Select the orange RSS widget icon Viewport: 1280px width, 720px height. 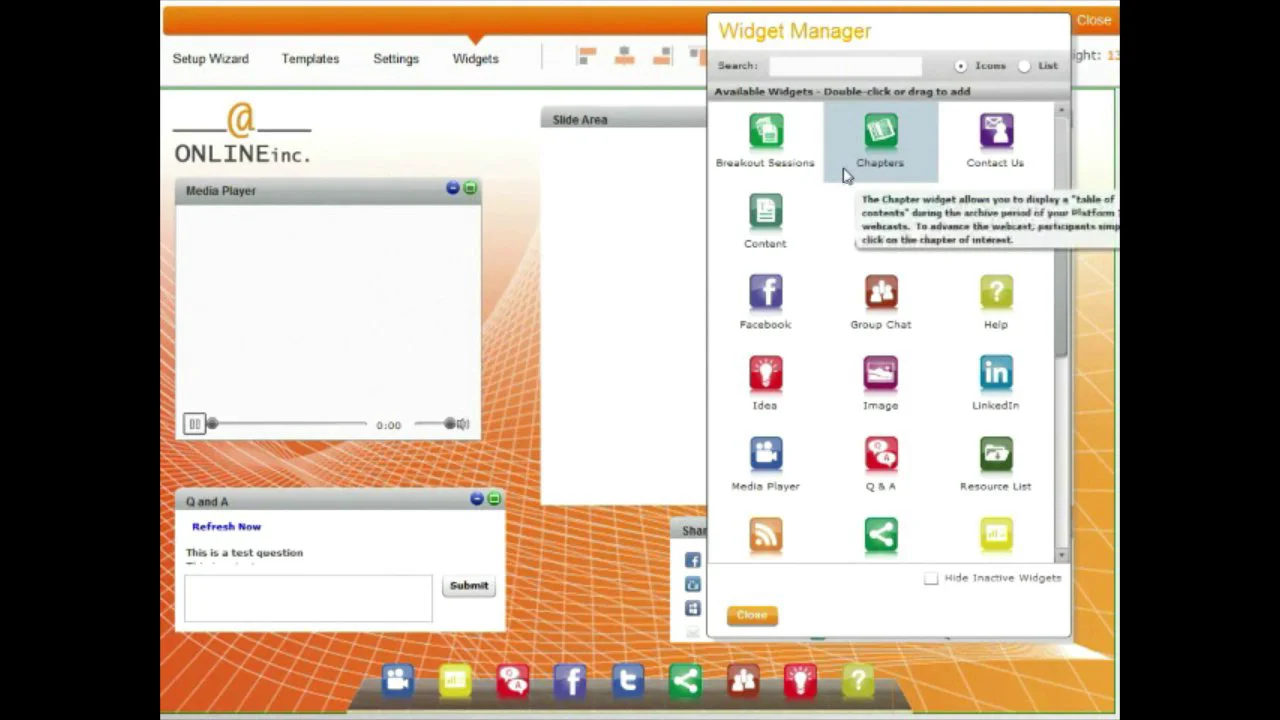coord(766,535)
